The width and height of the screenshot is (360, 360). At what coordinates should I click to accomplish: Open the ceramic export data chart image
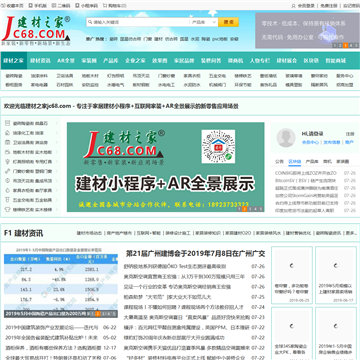(x=61, y=282)
